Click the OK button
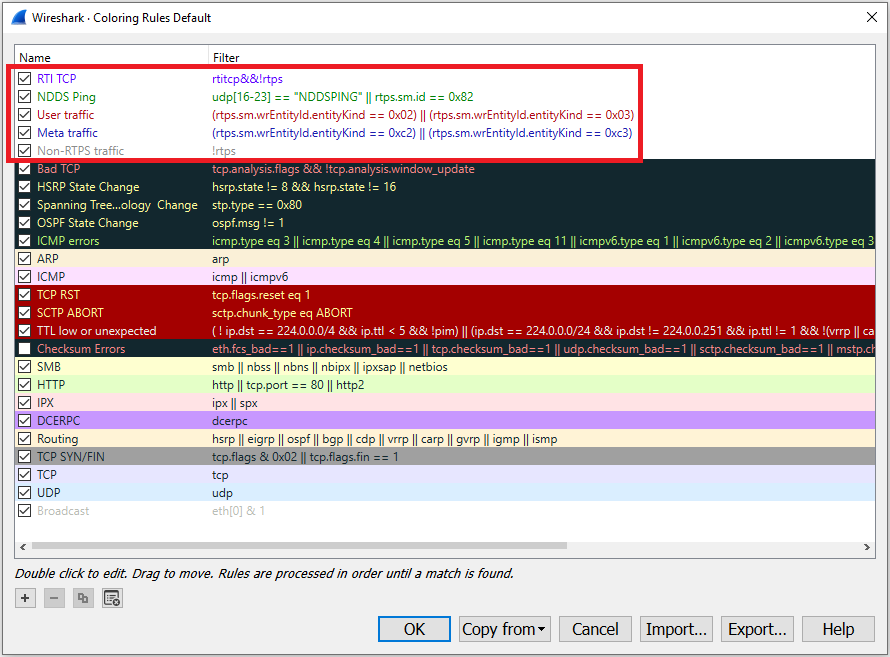The width and height of the screenshot is (890, 657). coord(414,629)
